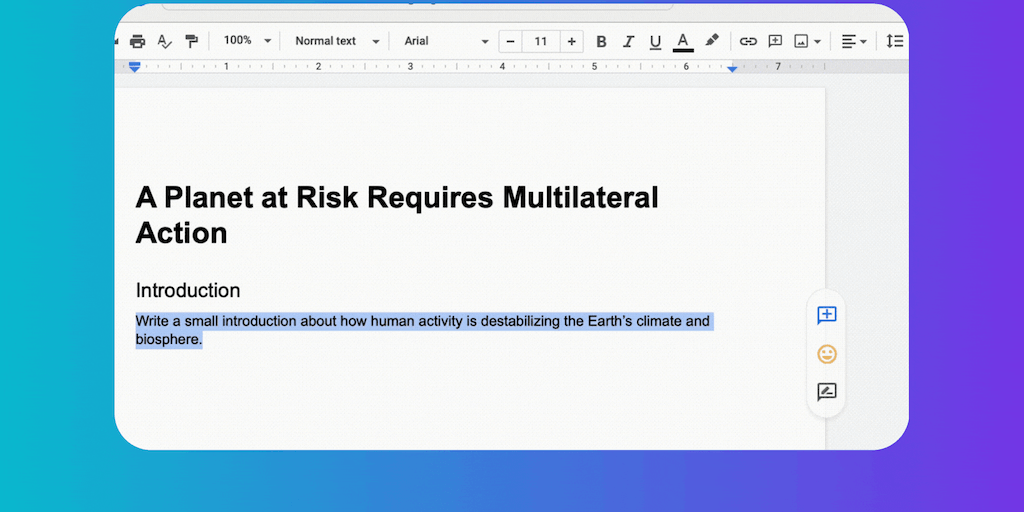Toggle italic formatting
Image resolution: width=1024 pixels, height=512 pixels.
[628, 41]
